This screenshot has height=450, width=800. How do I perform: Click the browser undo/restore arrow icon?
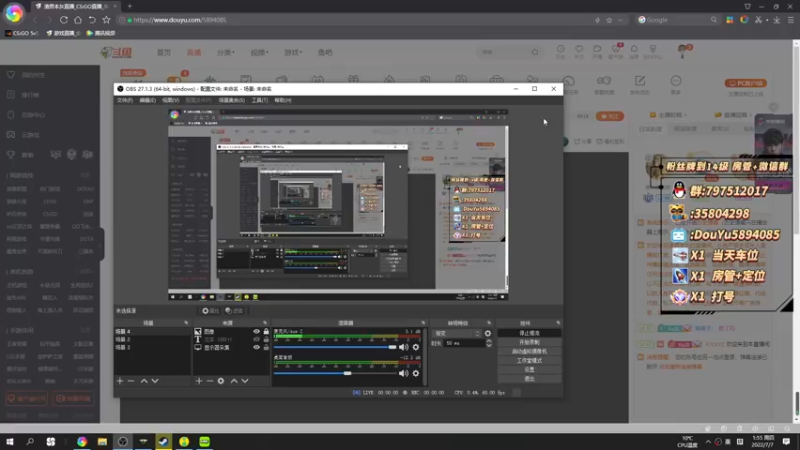click(x=92, y=20)
